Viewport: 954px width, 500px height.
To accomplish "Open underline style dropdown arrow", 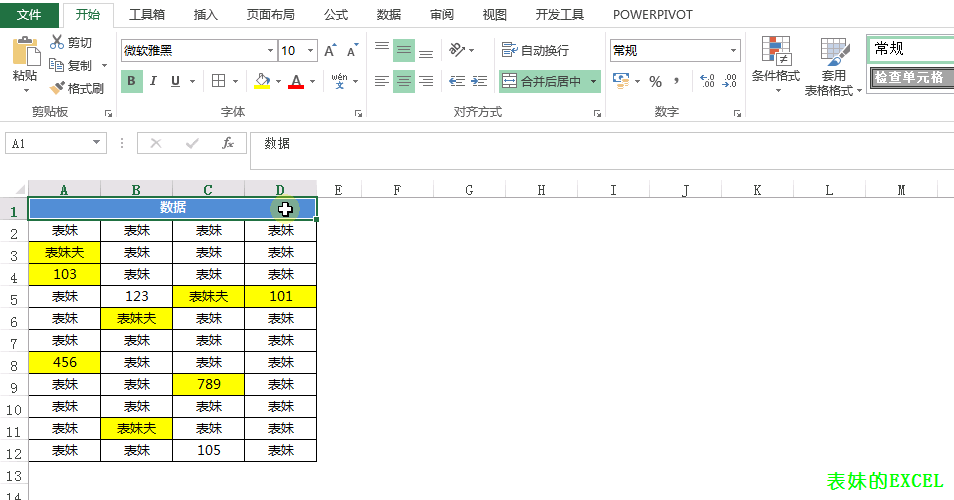I will [192, 82].
